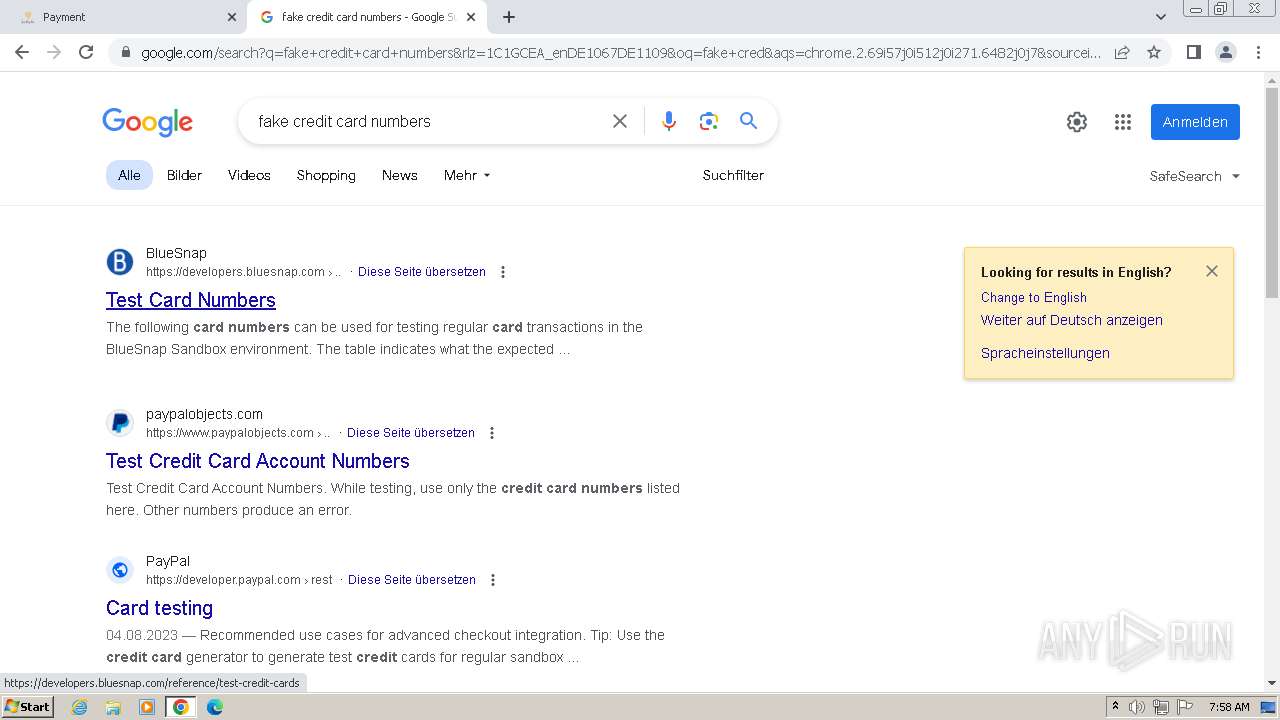View site information lock icon
The image size is (1280, 720).
tap(125, 53)
